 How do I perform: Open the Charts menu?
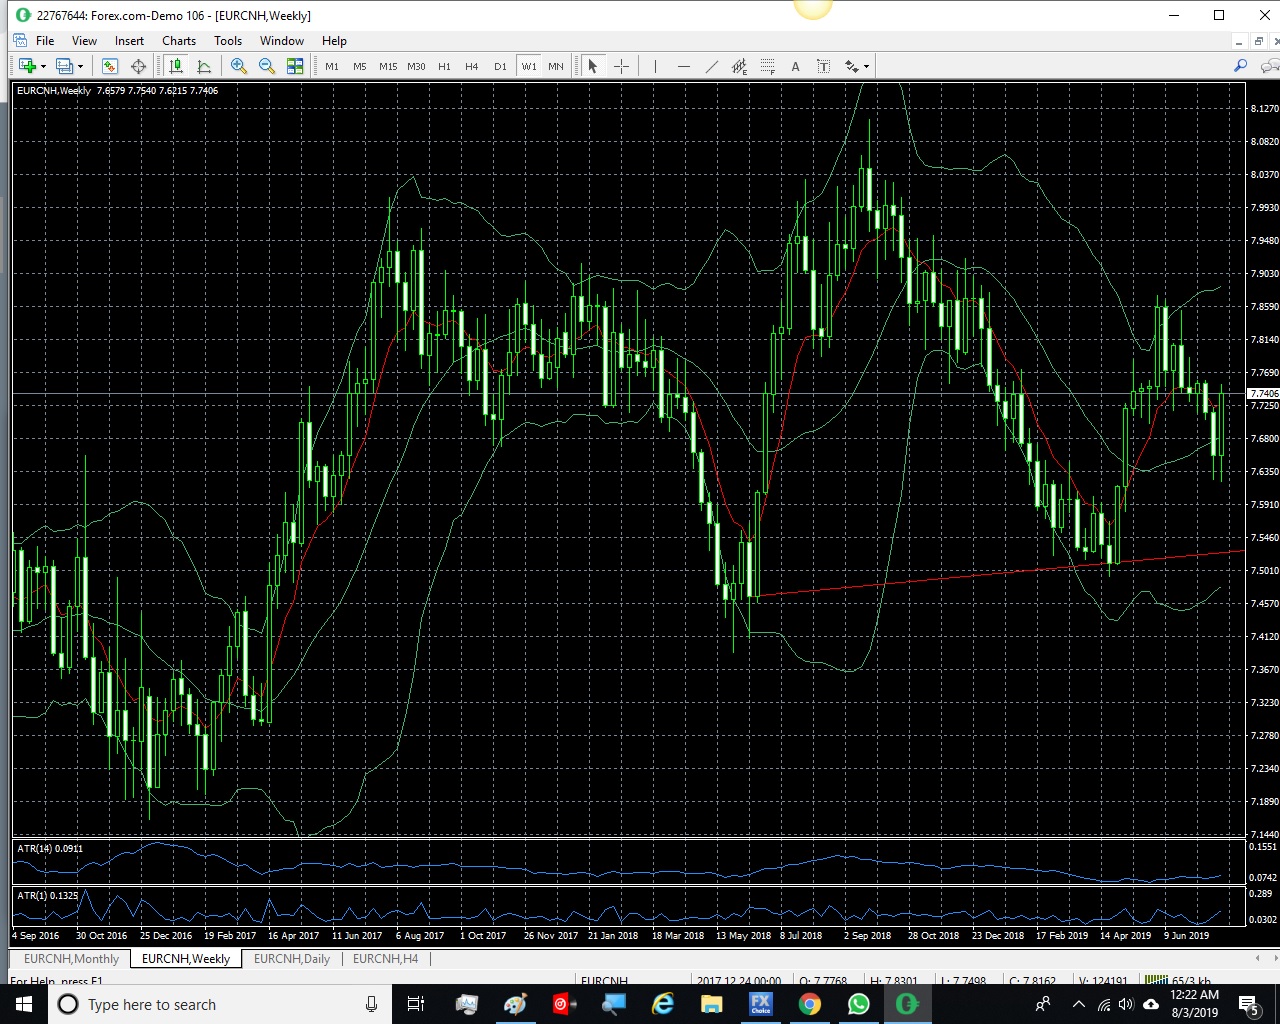click(x=179, y=41)
